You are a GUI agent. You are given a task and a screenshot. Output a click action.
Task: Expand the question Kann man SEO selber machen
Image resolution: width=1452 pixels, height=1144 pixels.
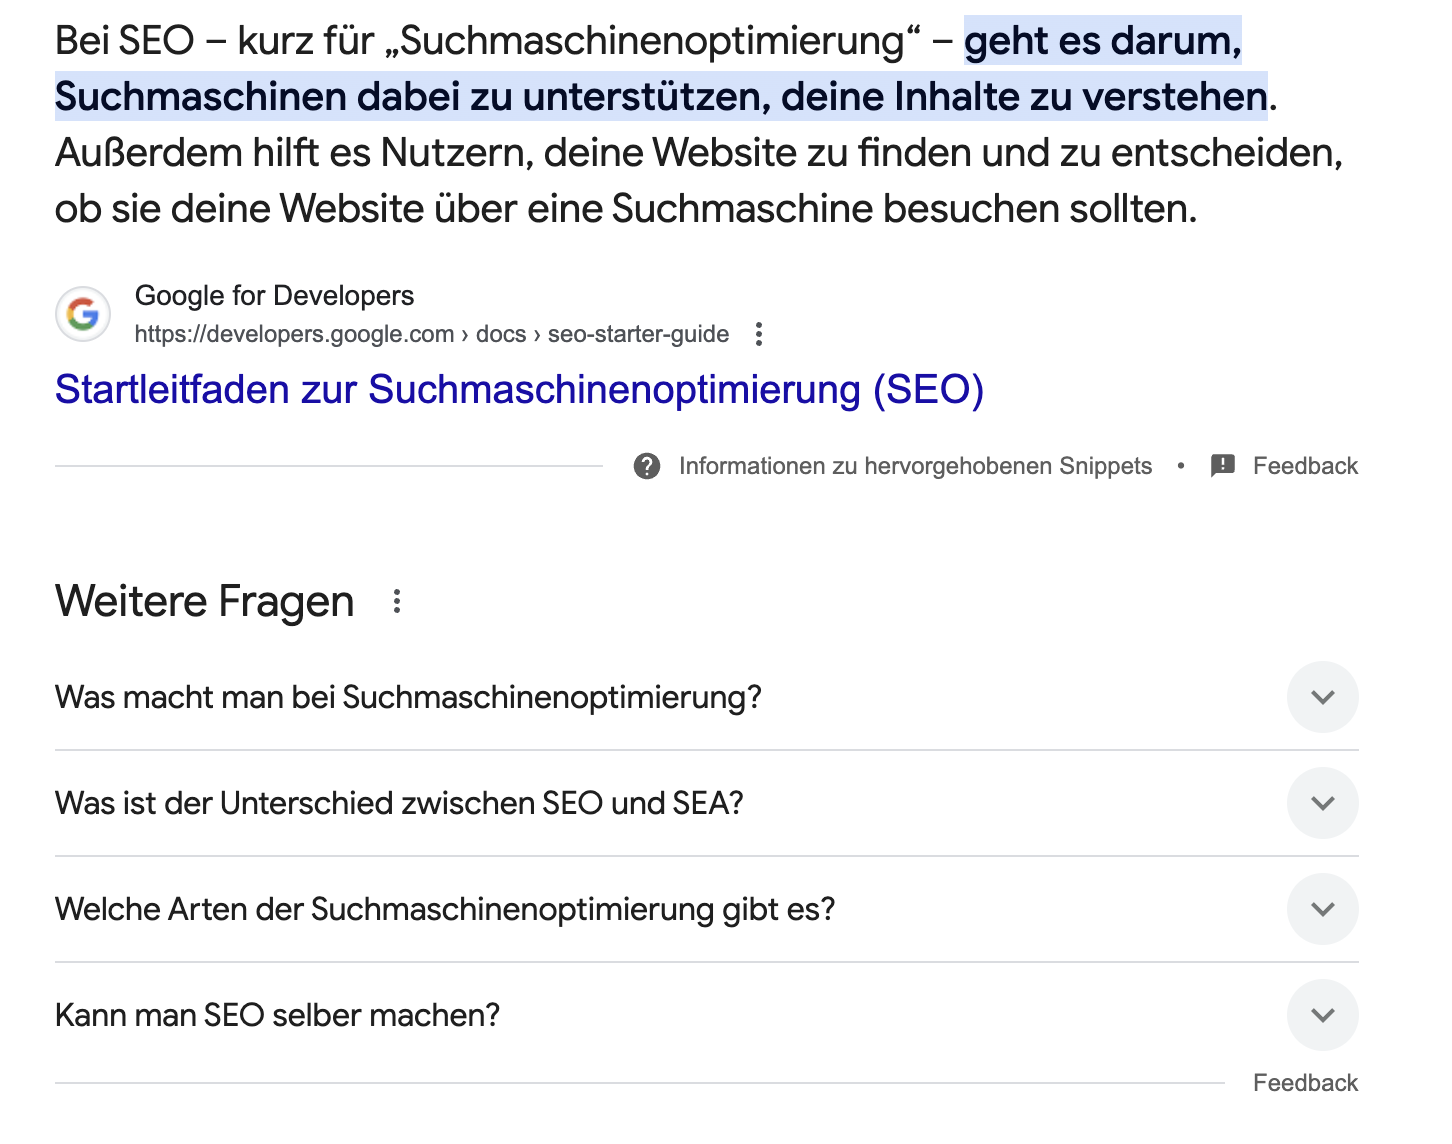pyautogui.click(x=1322, y=1015)
